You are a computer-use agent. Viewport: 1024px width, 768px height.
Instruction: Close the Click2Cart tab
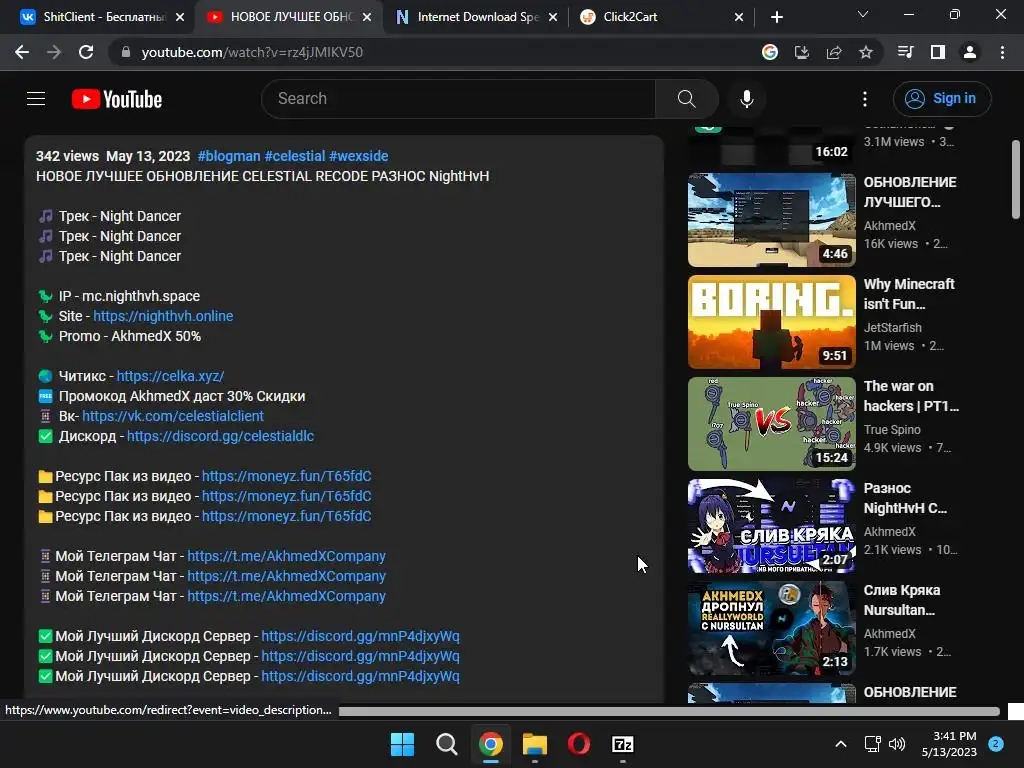coord(739,17)
